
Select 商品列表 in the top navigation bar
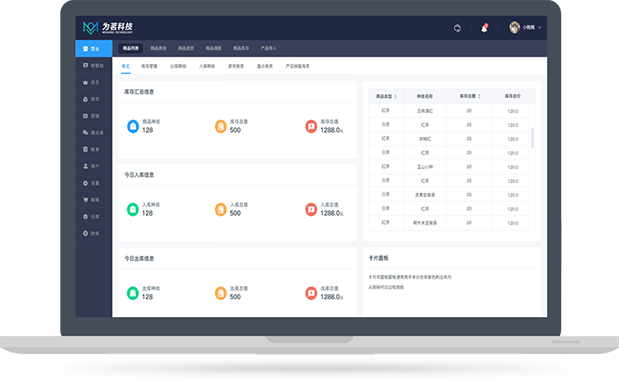(x=131, y=48)
